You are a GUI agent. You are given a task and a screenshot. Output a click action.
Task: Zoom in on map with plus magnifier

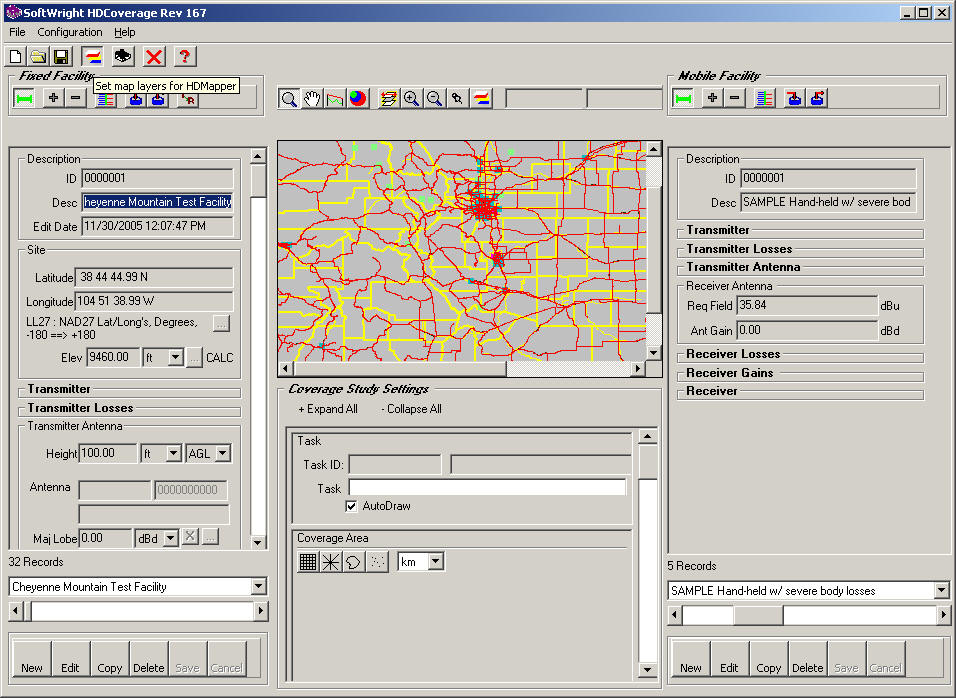pos(412,99)
